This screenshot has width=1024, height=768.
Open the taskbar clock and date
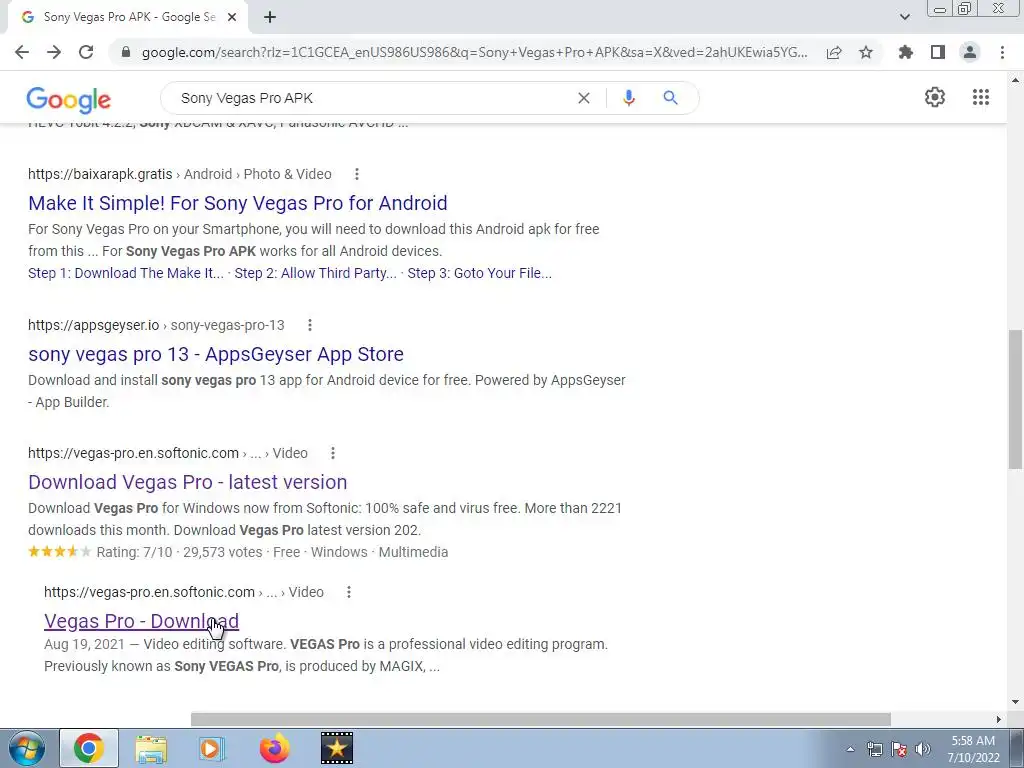click(973, 749)
